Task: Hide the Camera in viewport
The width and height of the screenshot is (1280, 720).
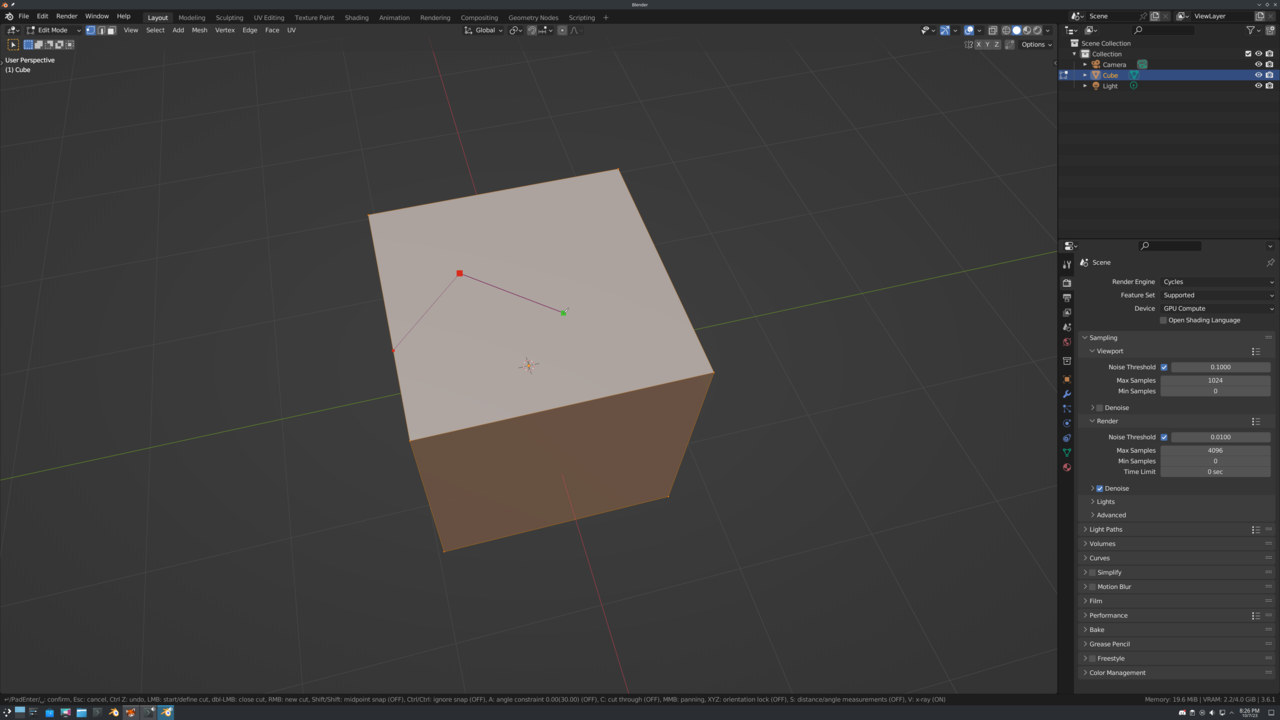Action: [x=1258, y=64]
